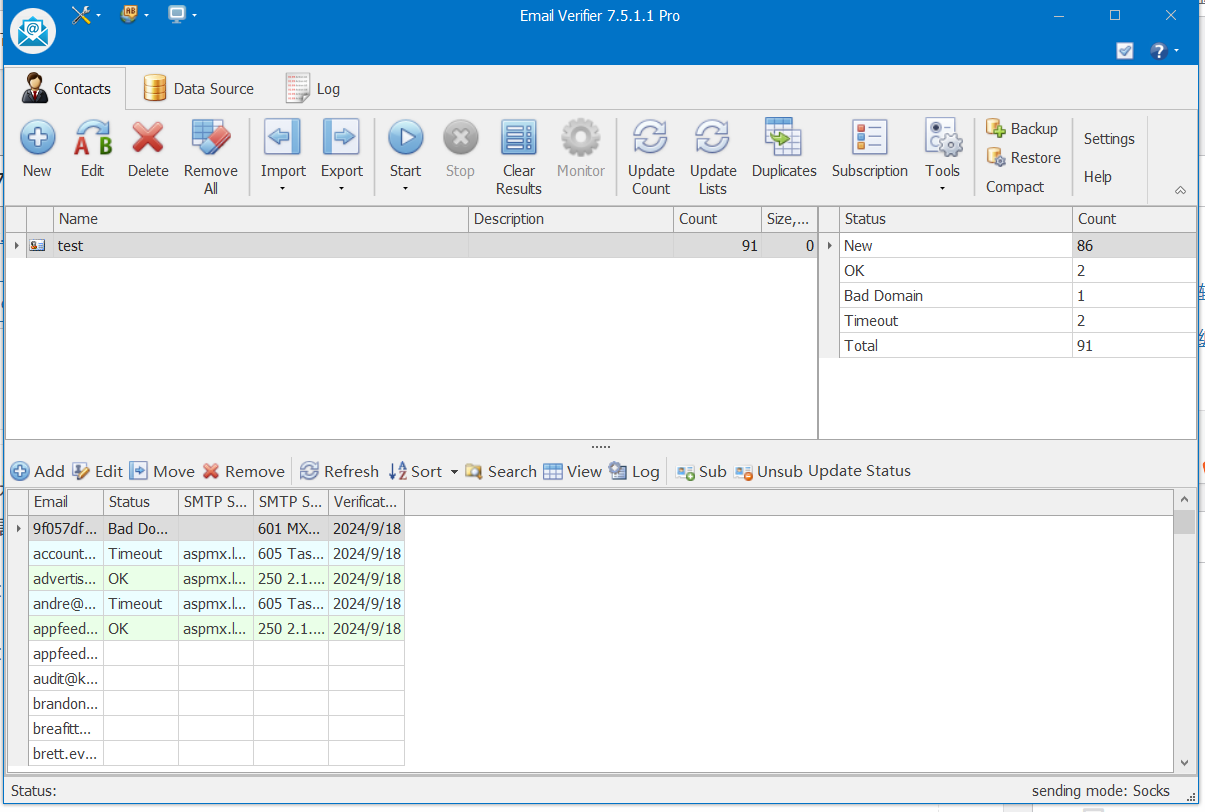Screen dimensions: 1205x812
Task: Select the Total status row
Action: click(x=1007, y=345)
